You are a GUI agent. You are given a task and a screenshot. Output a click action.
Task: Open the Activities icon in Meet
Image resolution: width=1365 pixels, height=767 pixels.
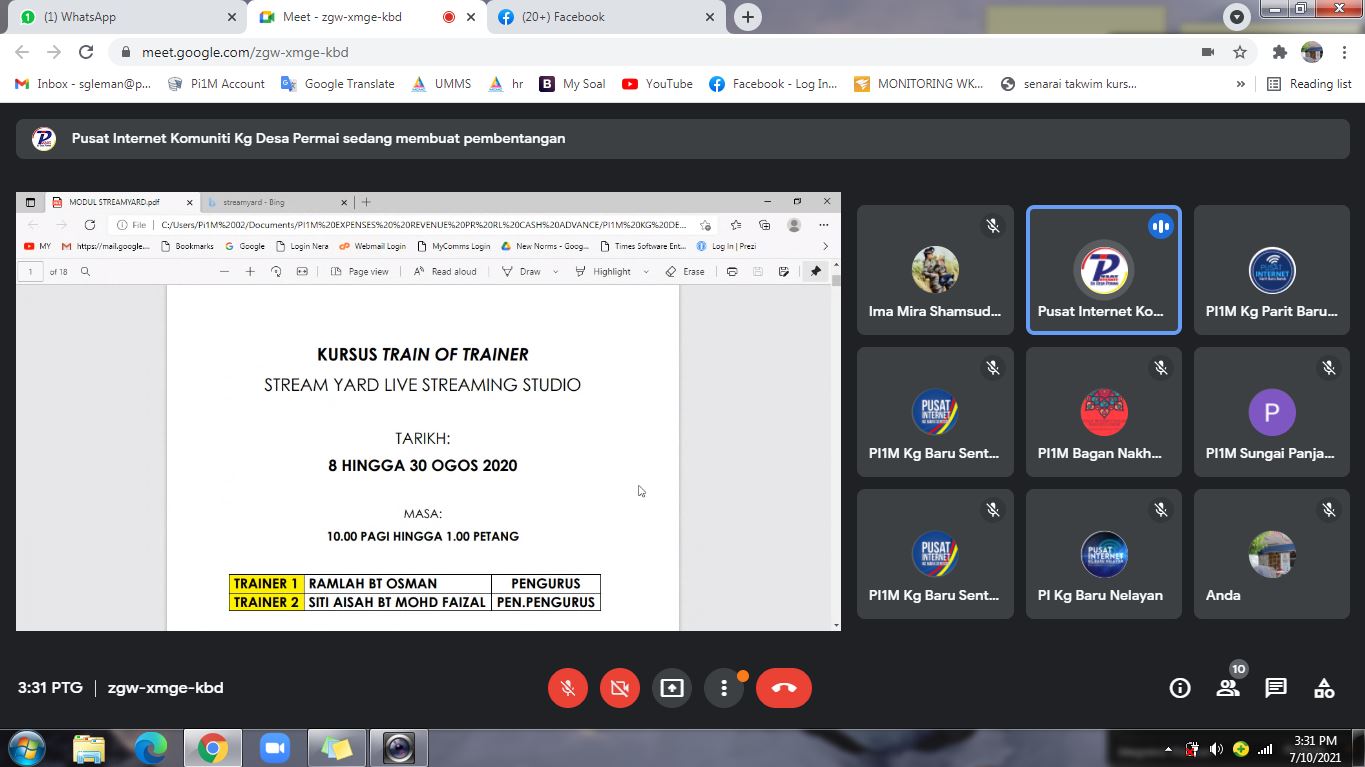(x=1324, y=688)
